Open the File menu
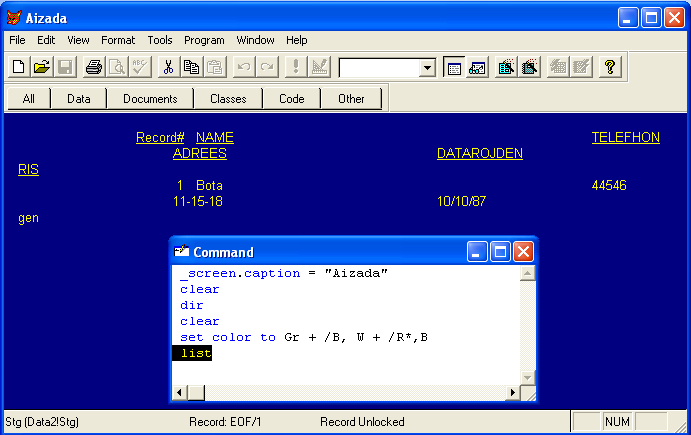691x435 pixels. [x=17, y=40]
